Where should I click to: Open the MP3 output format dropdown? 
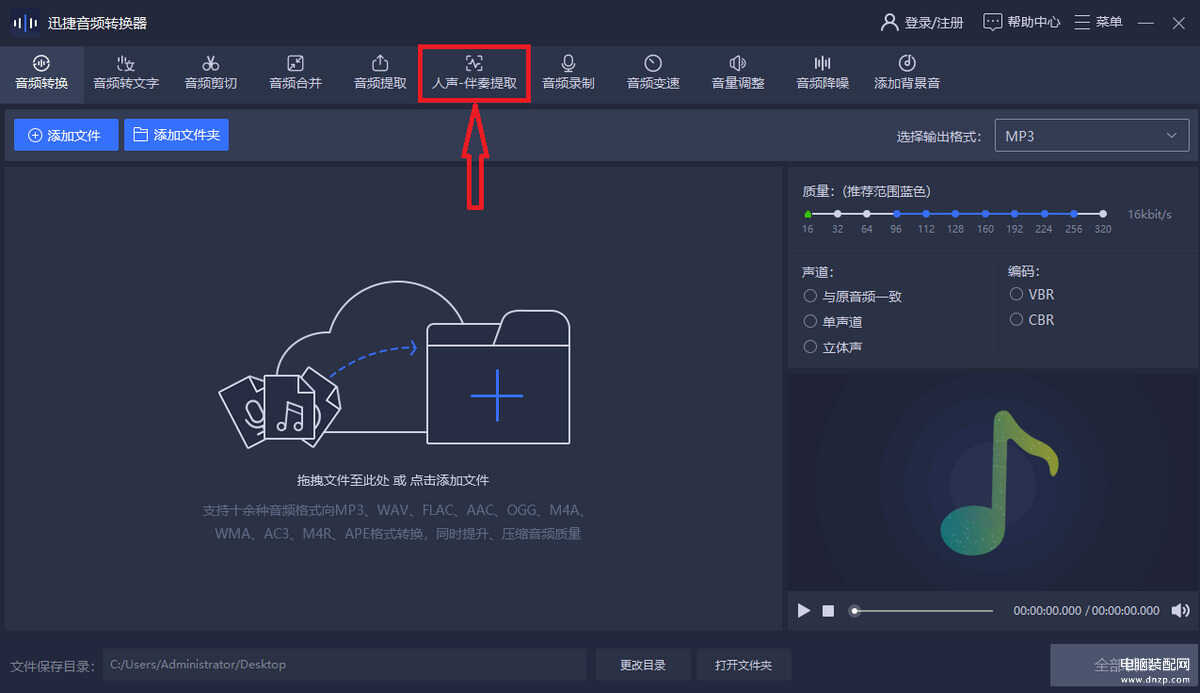tap(1092, 136)
